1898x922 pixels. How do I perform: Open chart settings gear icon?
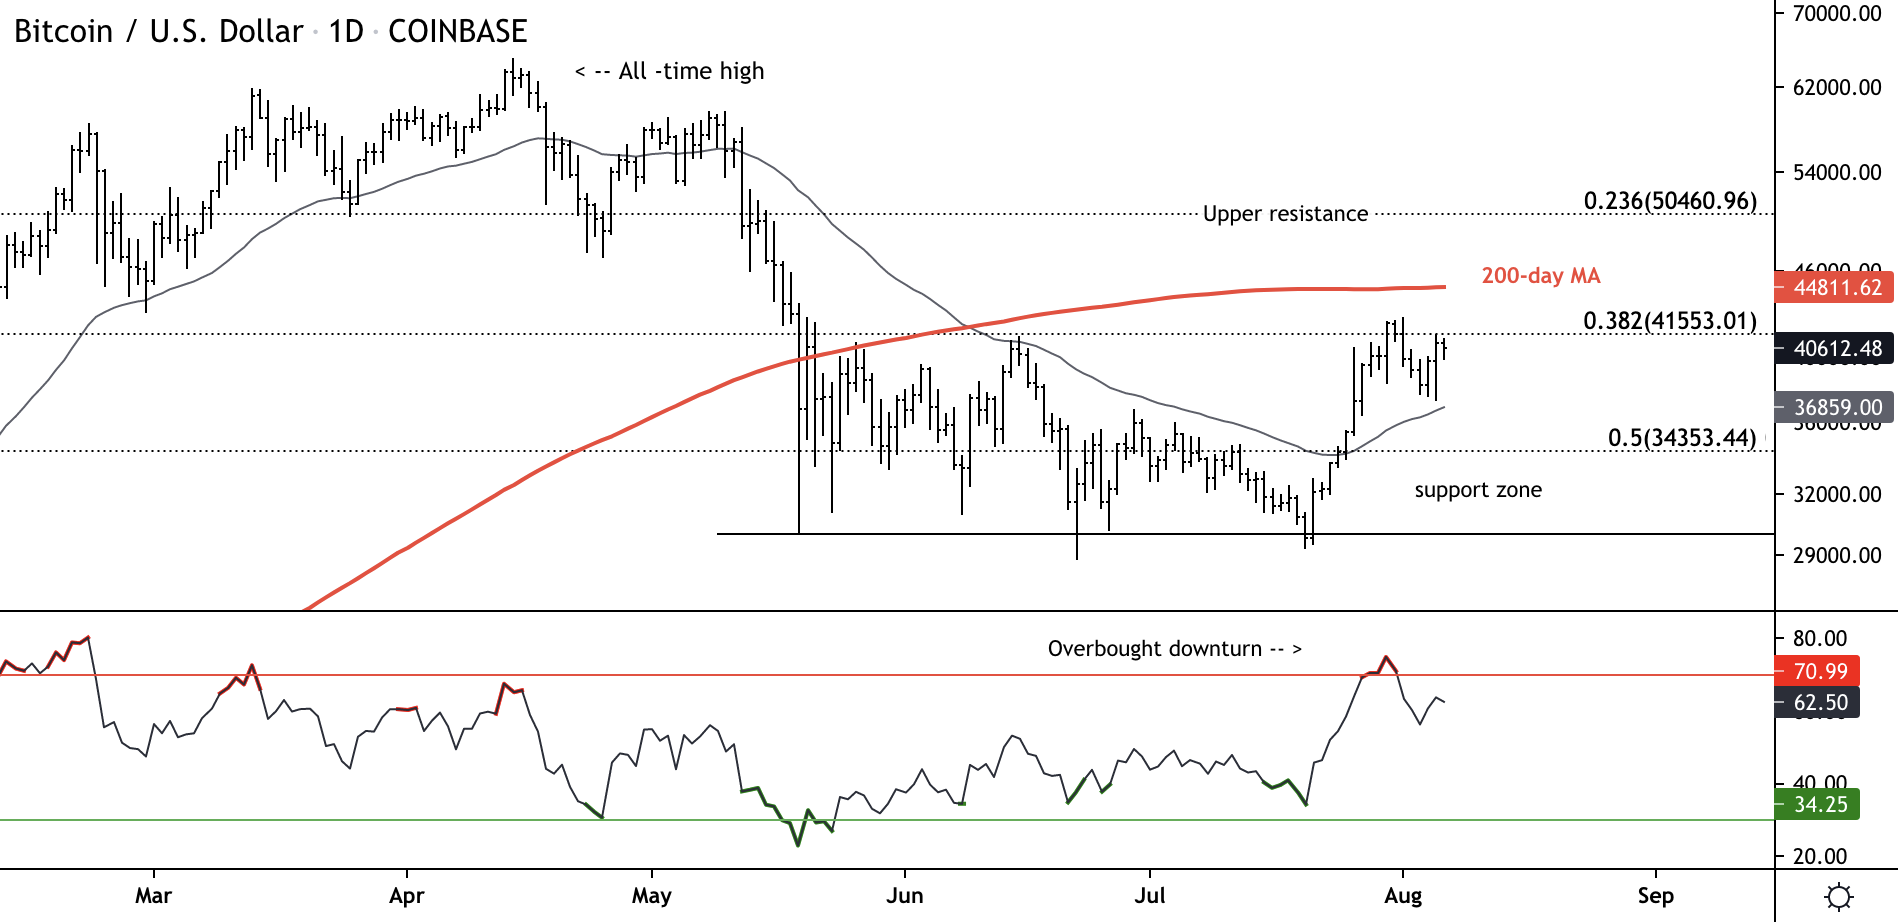point(1838,896)
